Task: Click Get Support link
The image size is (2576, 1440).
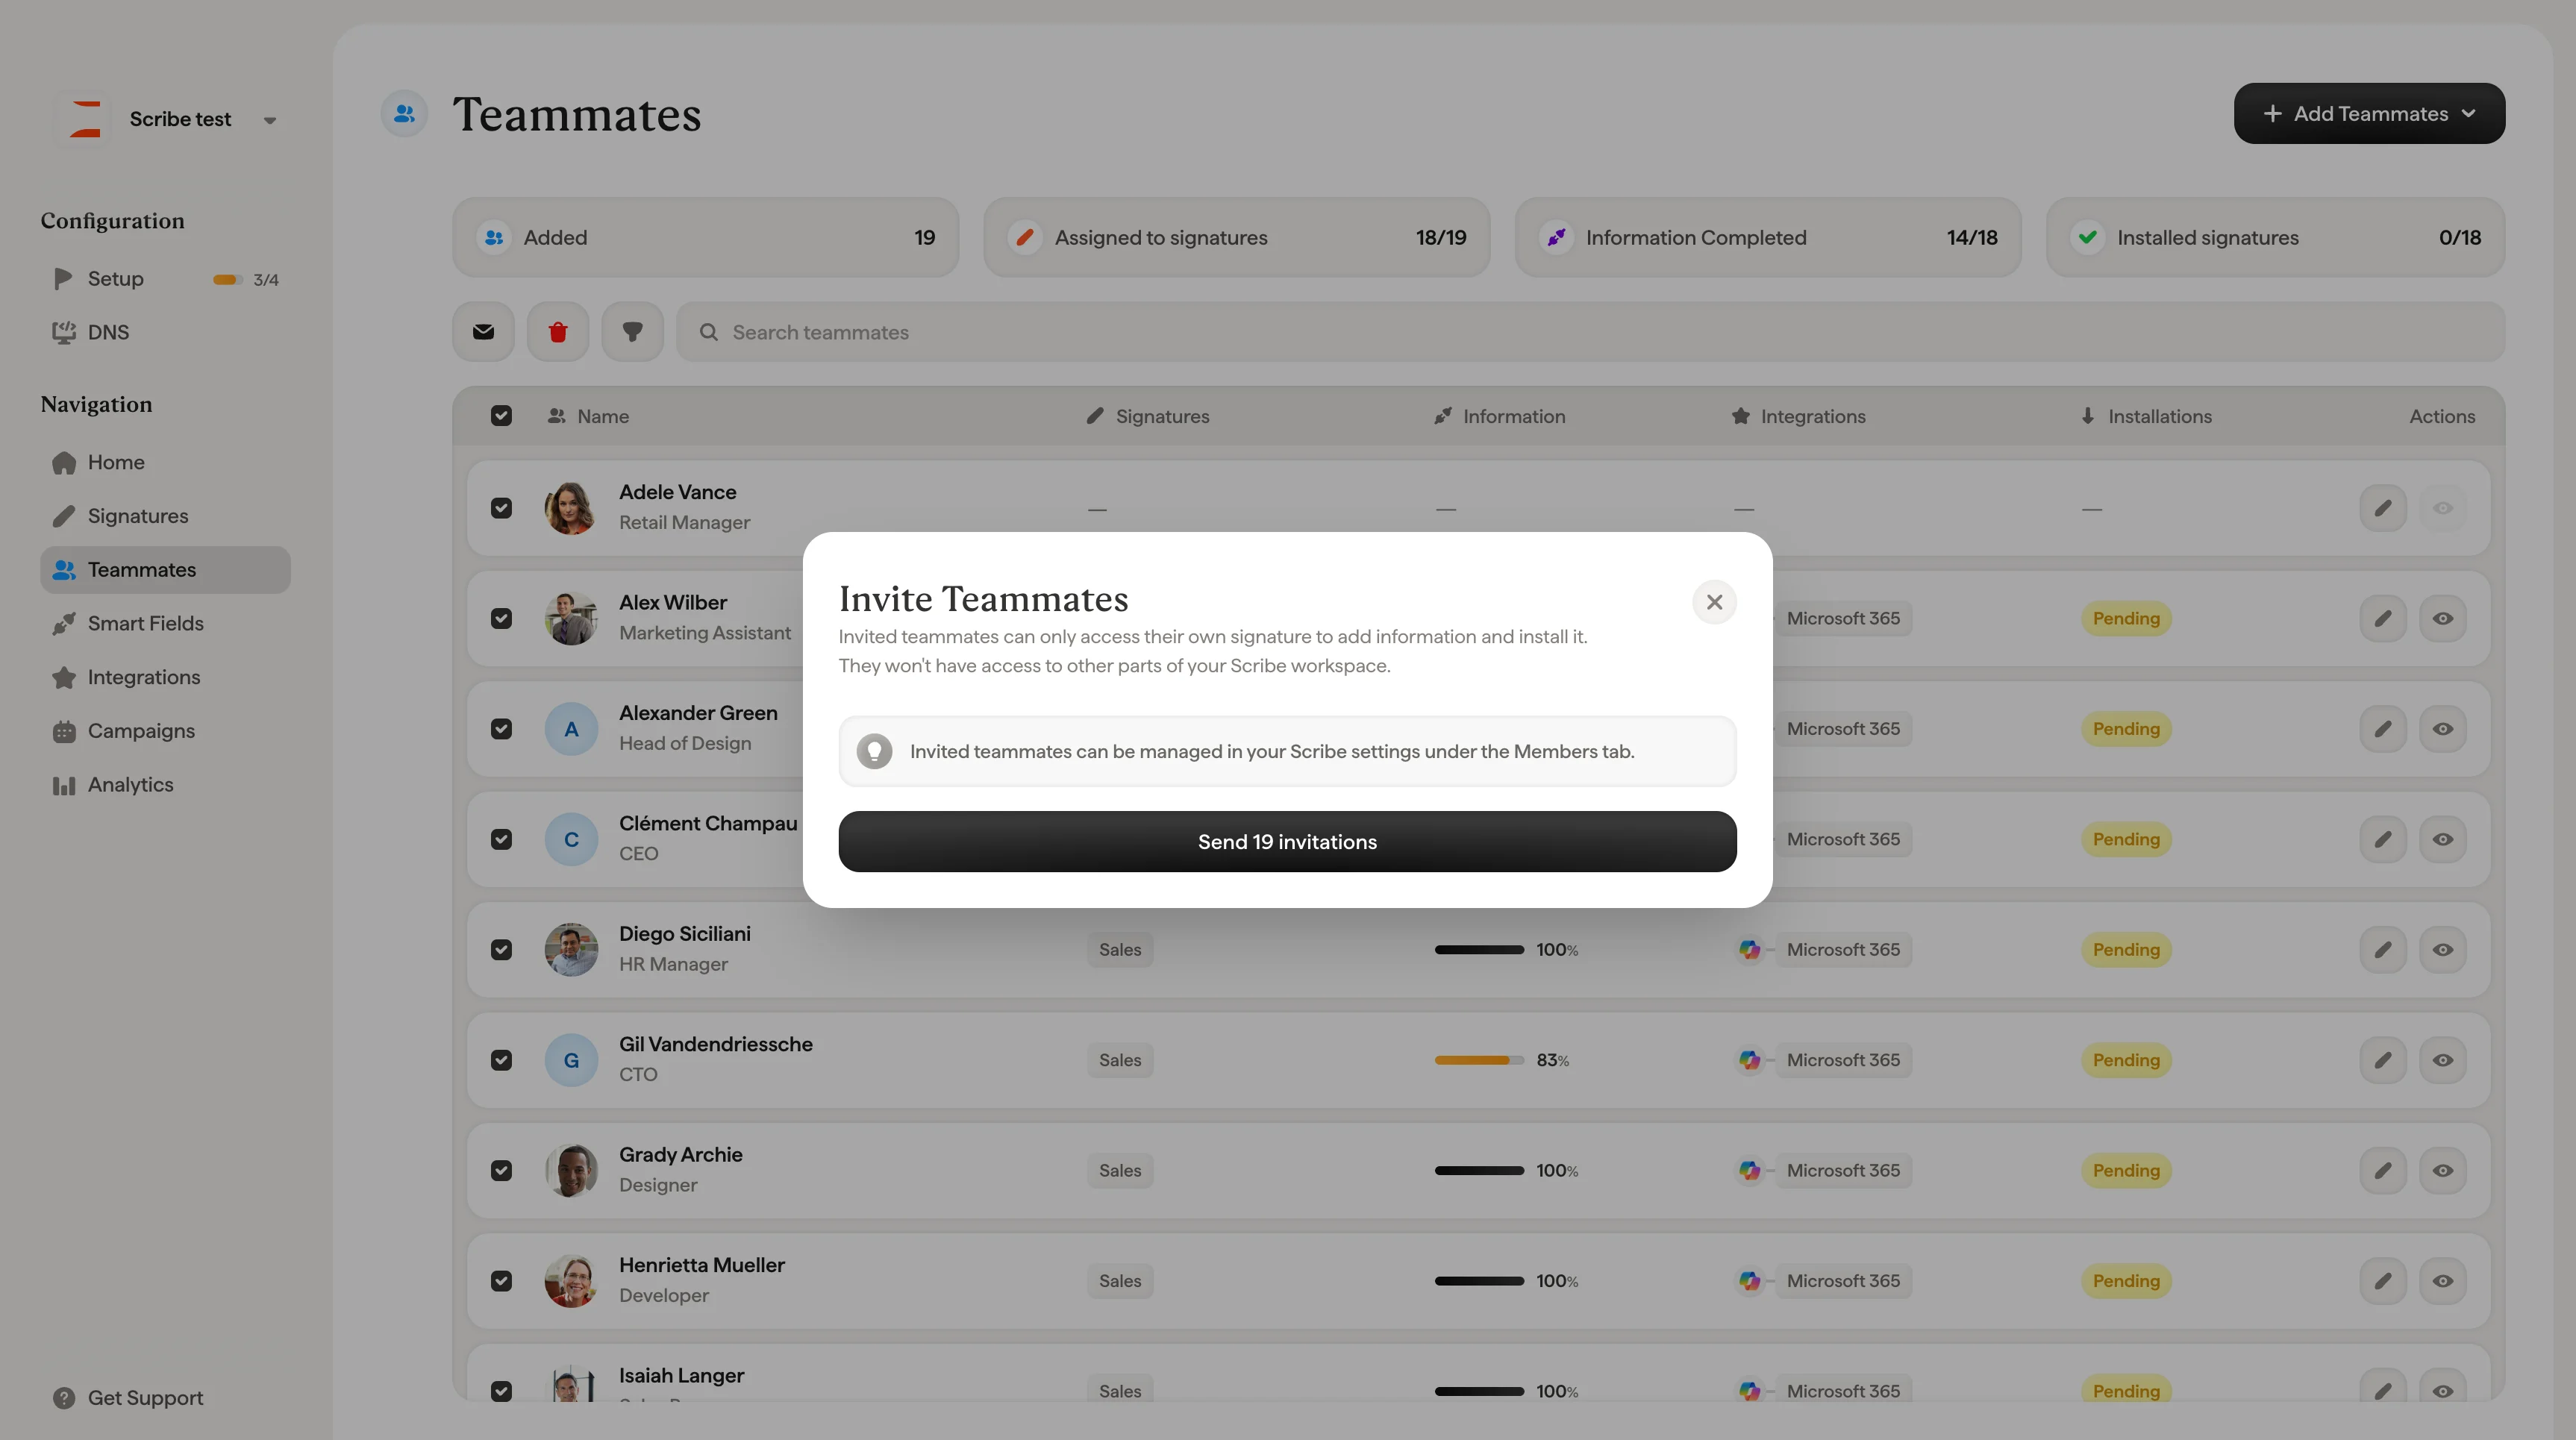Action: (x=128, y=1398)
